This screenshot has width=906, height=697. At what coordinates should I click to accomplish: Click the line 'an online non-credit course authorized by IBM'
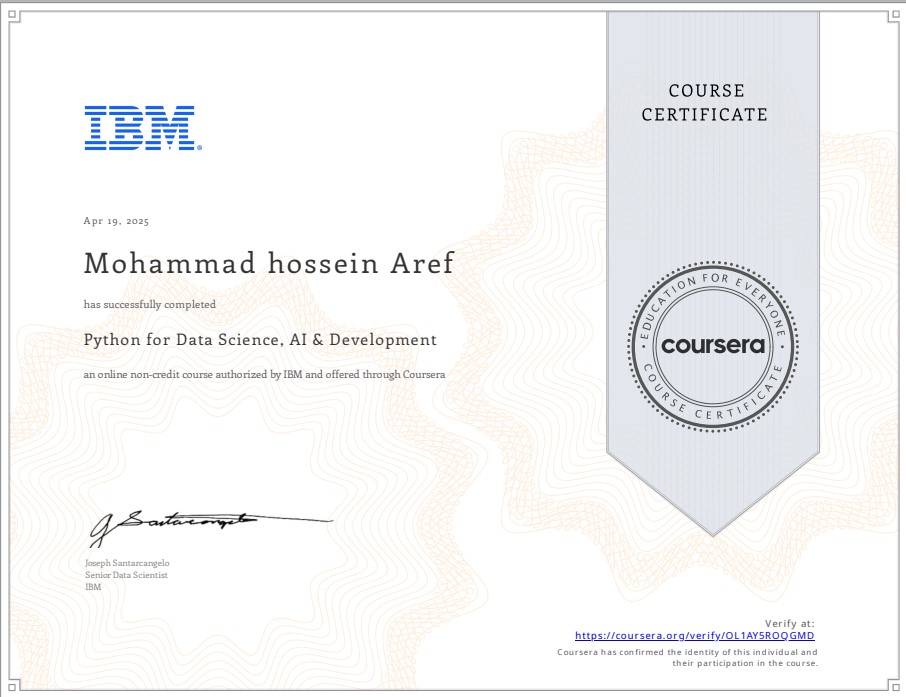(x=264, y=375)
